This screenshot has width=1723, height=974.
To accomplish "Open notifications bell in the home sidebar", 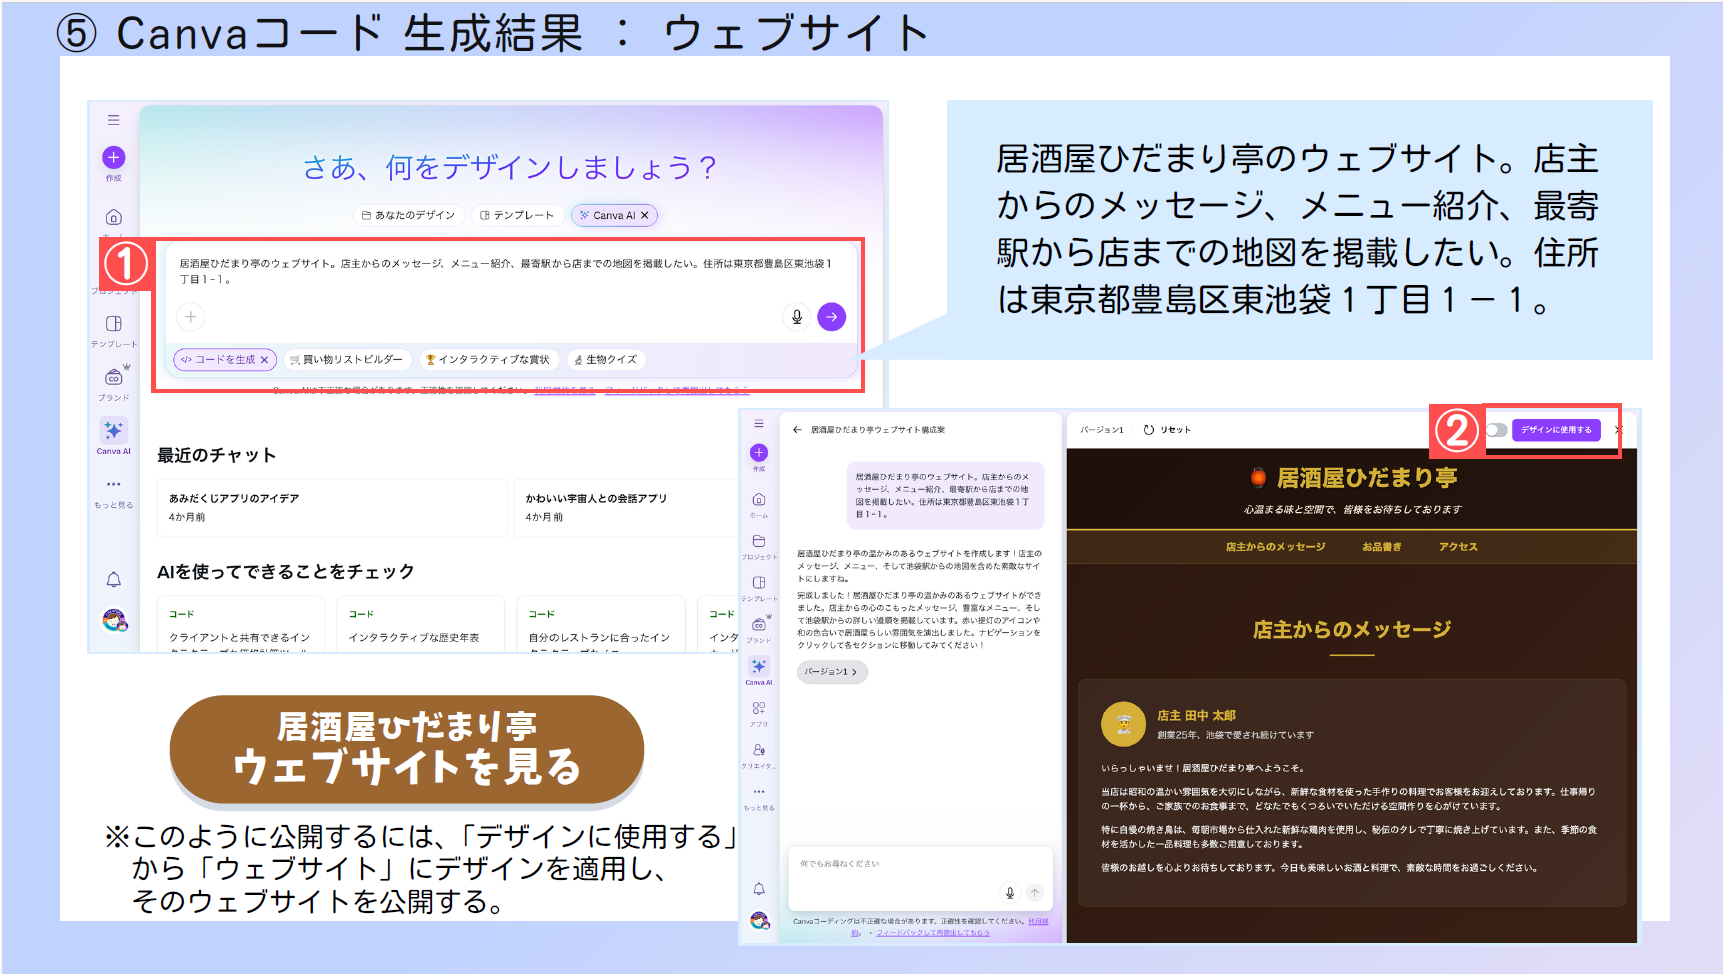I will point(114,580).
